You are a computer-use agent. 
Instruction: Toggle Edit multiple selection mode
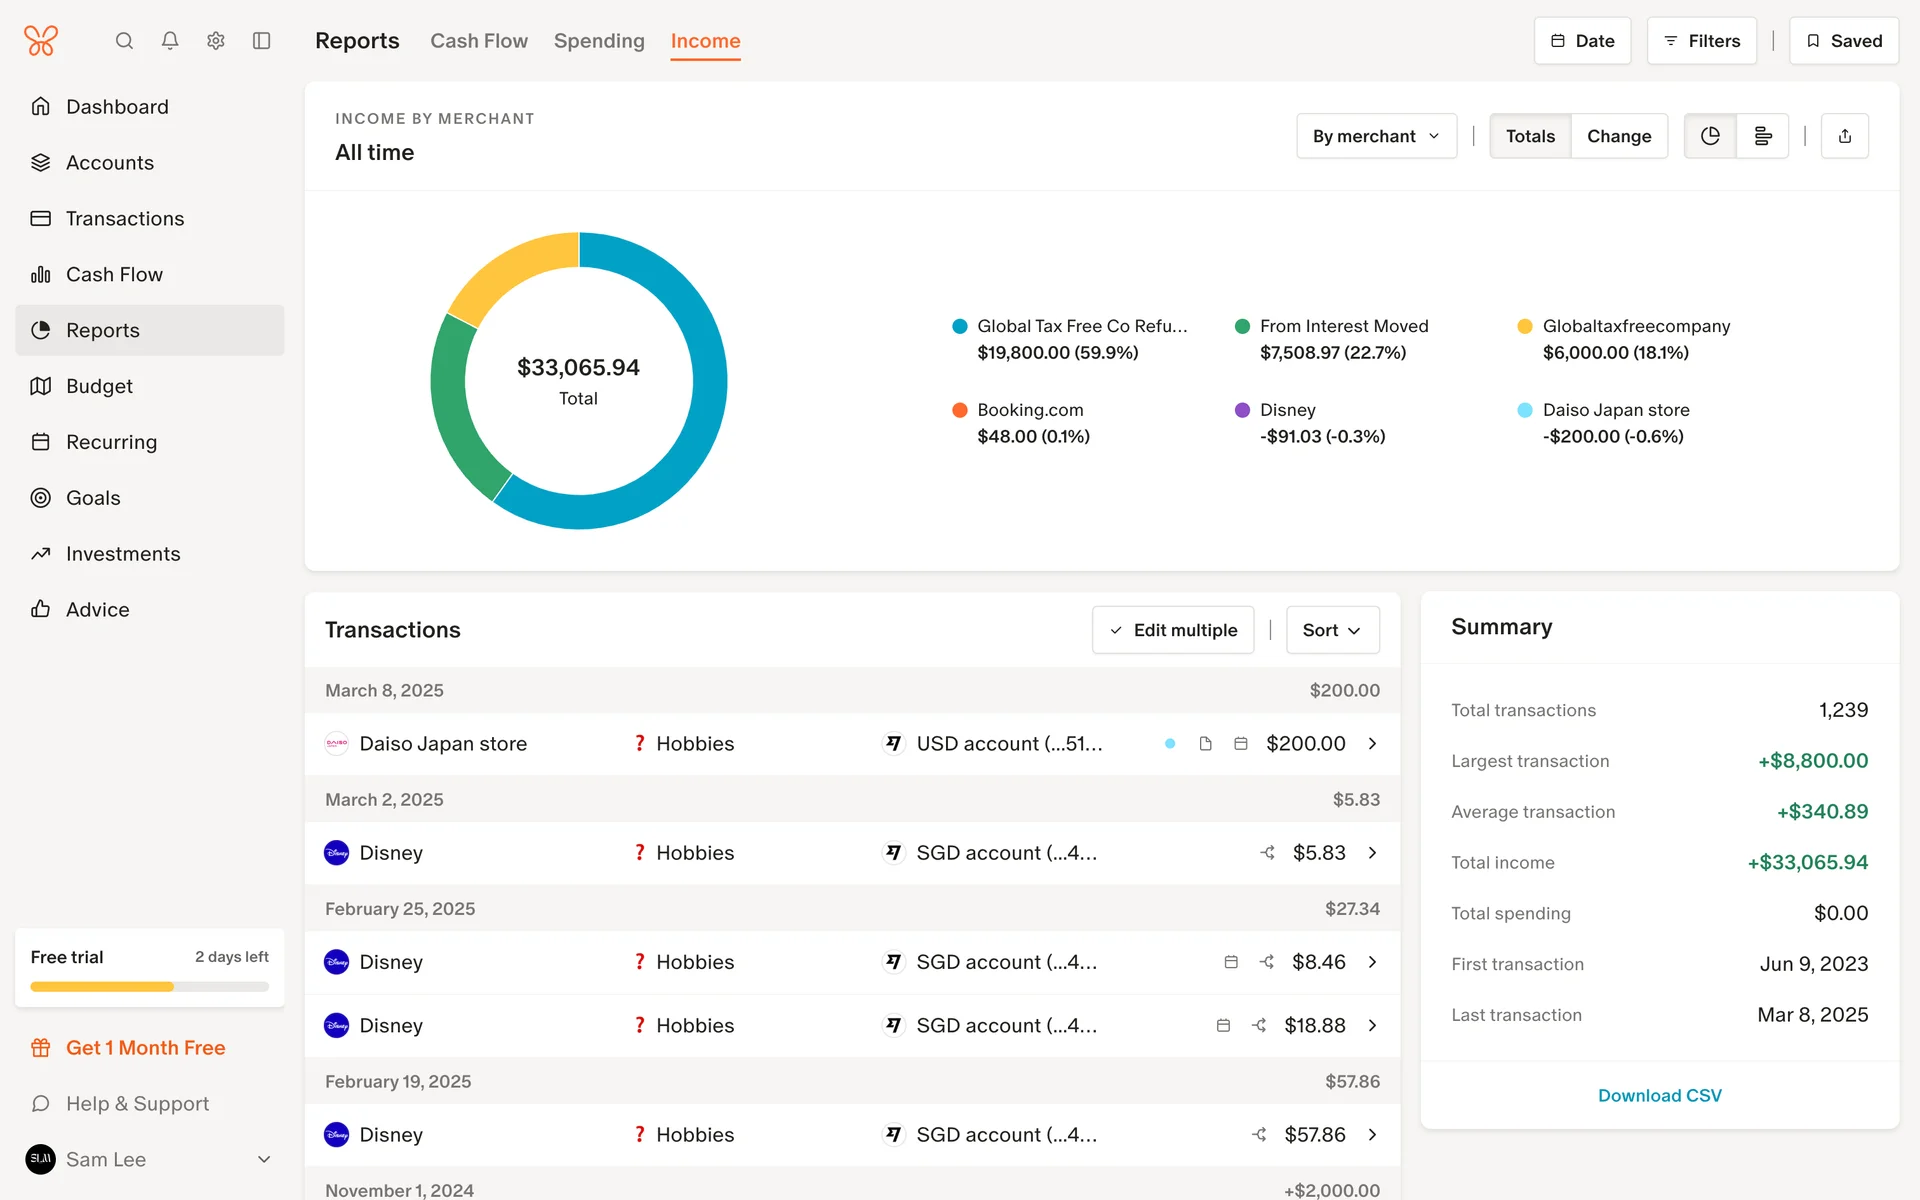[1173, 630]
